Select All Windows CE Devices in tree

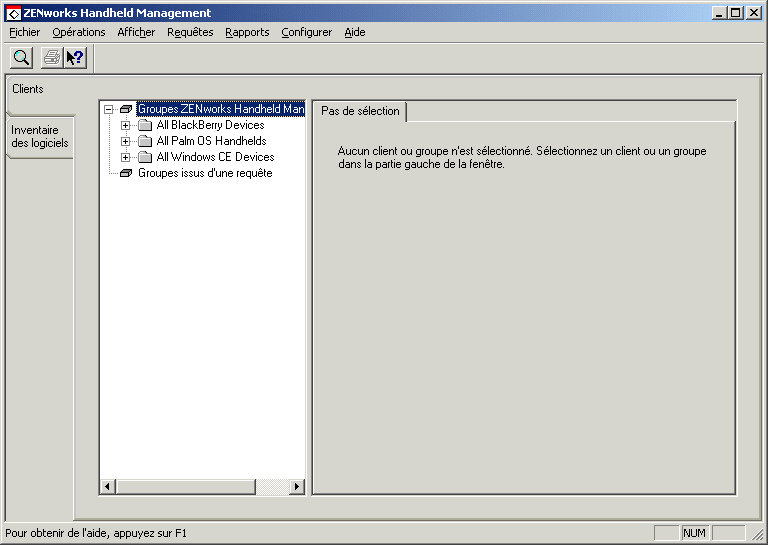(x=216, y=157)
